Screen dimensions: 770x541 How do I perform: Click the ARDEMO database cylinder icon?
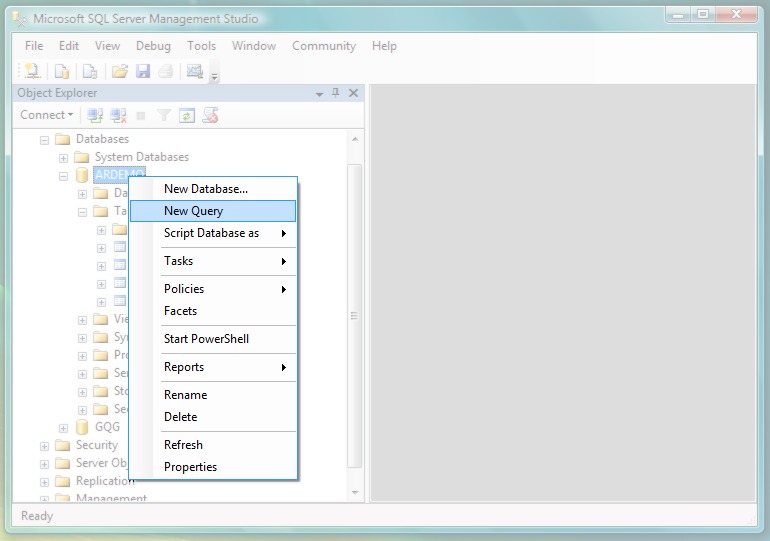click(82, 175)
